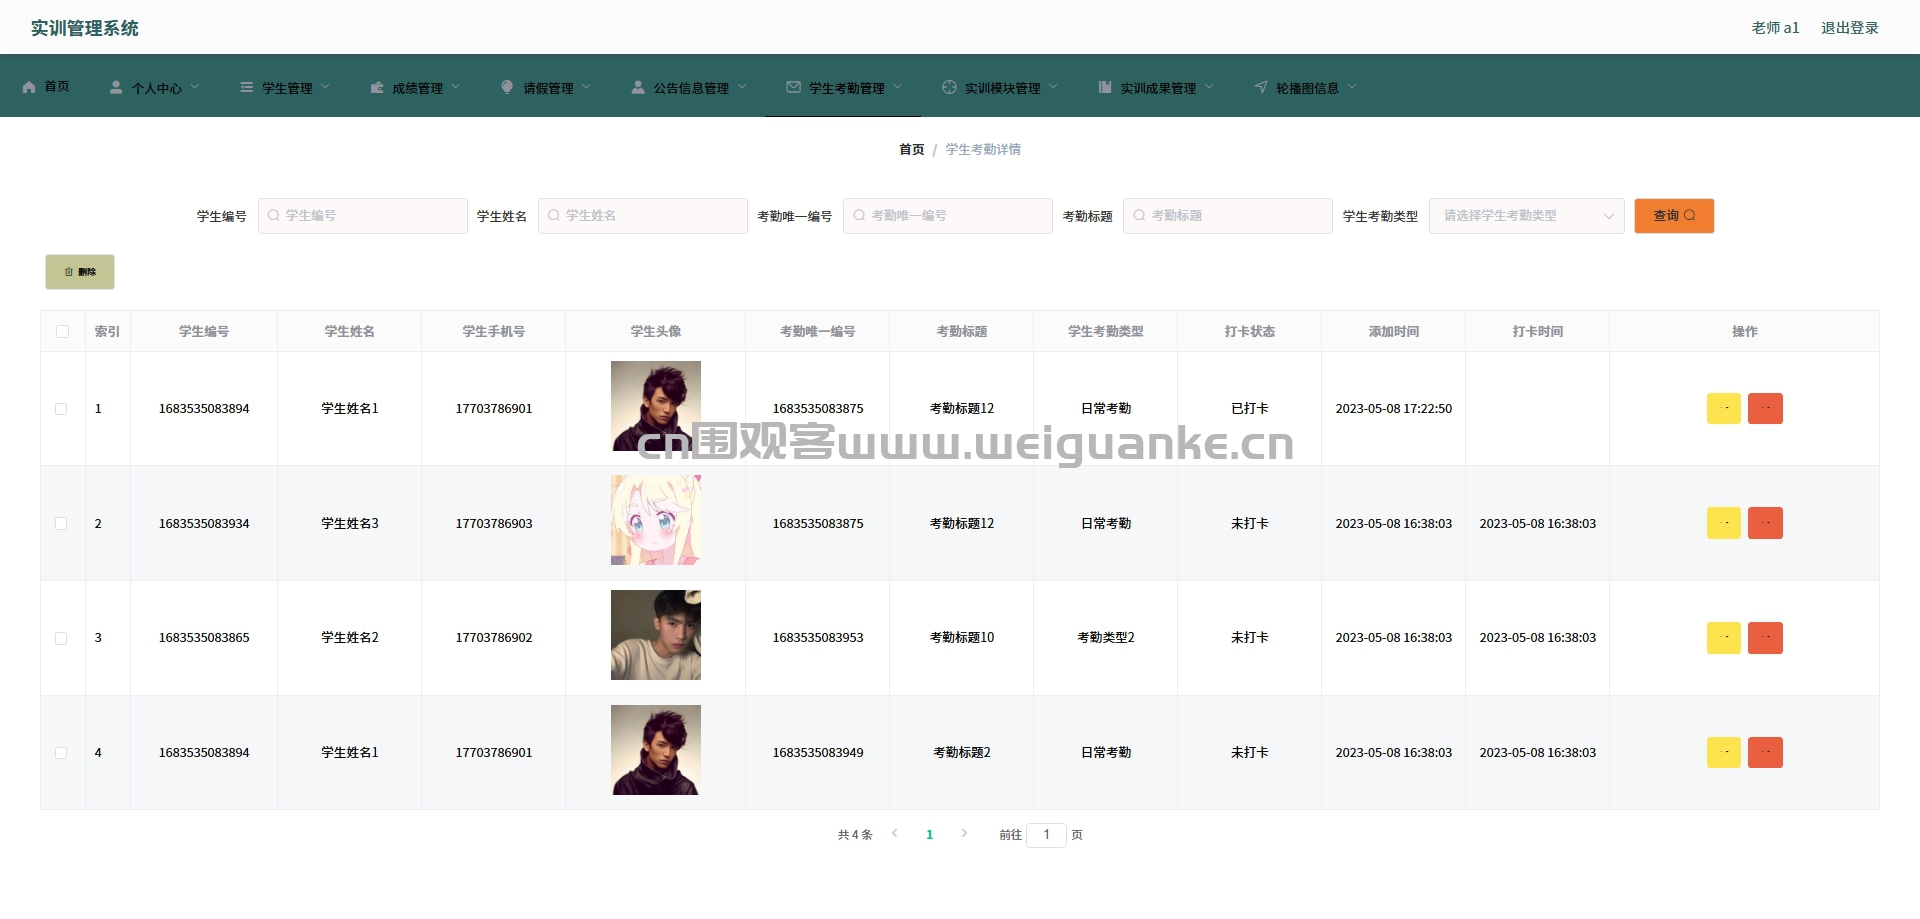Screen dimensions: 1920x919
Task: Click the 学生编号 column header
Action: (204, 331)
